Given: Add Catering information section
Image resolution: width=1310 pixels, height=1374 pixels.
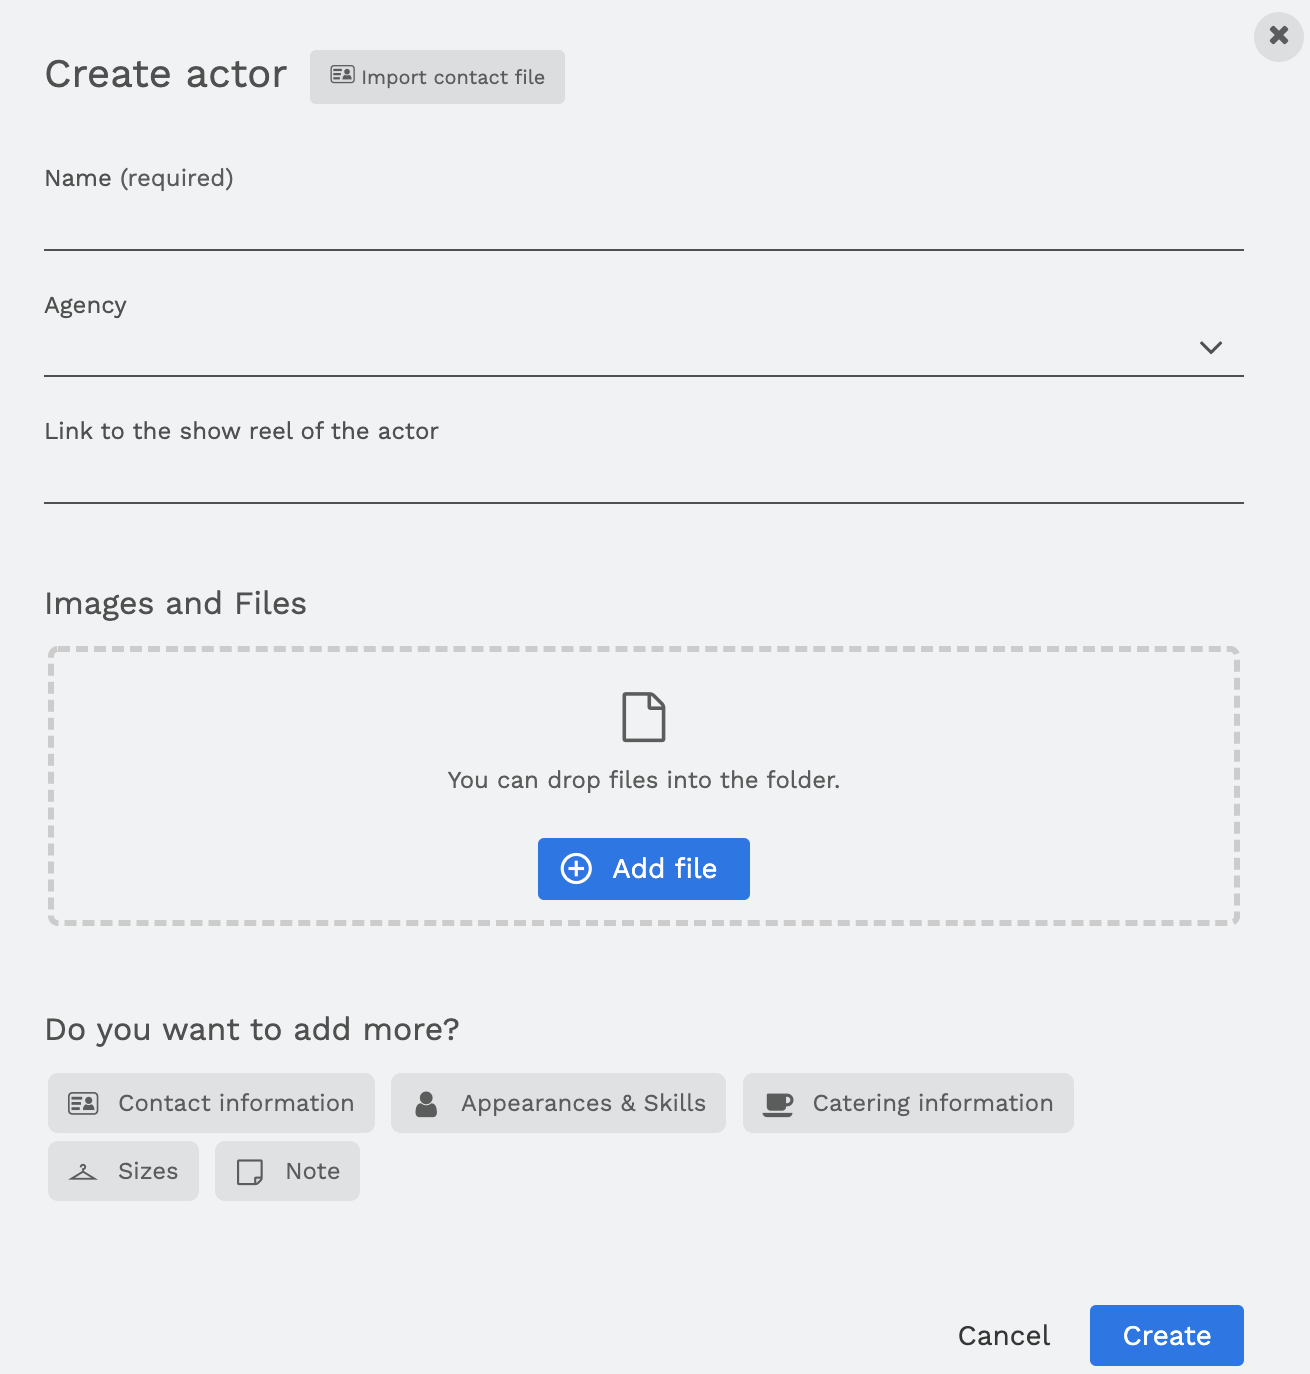Looking at the screenshot, I should tap(908, 1103).
